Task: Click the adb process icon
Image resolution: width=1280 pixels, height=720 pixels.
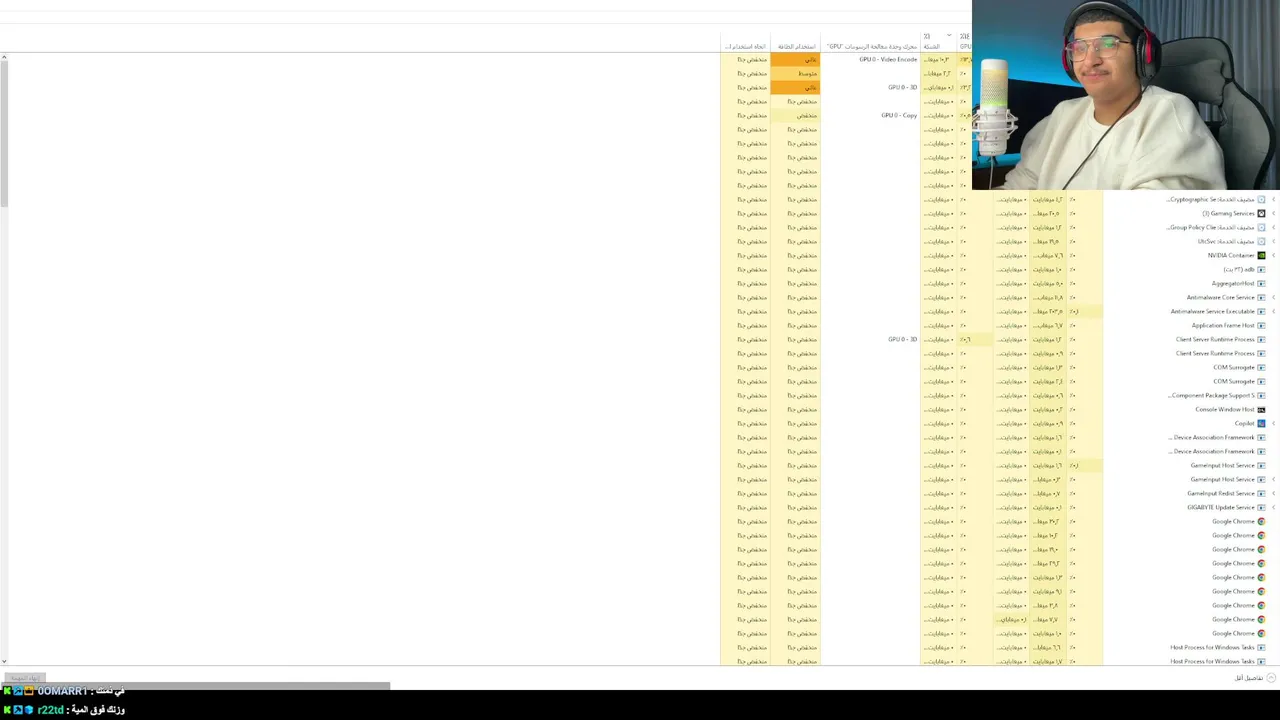Action: point(1261,269)
